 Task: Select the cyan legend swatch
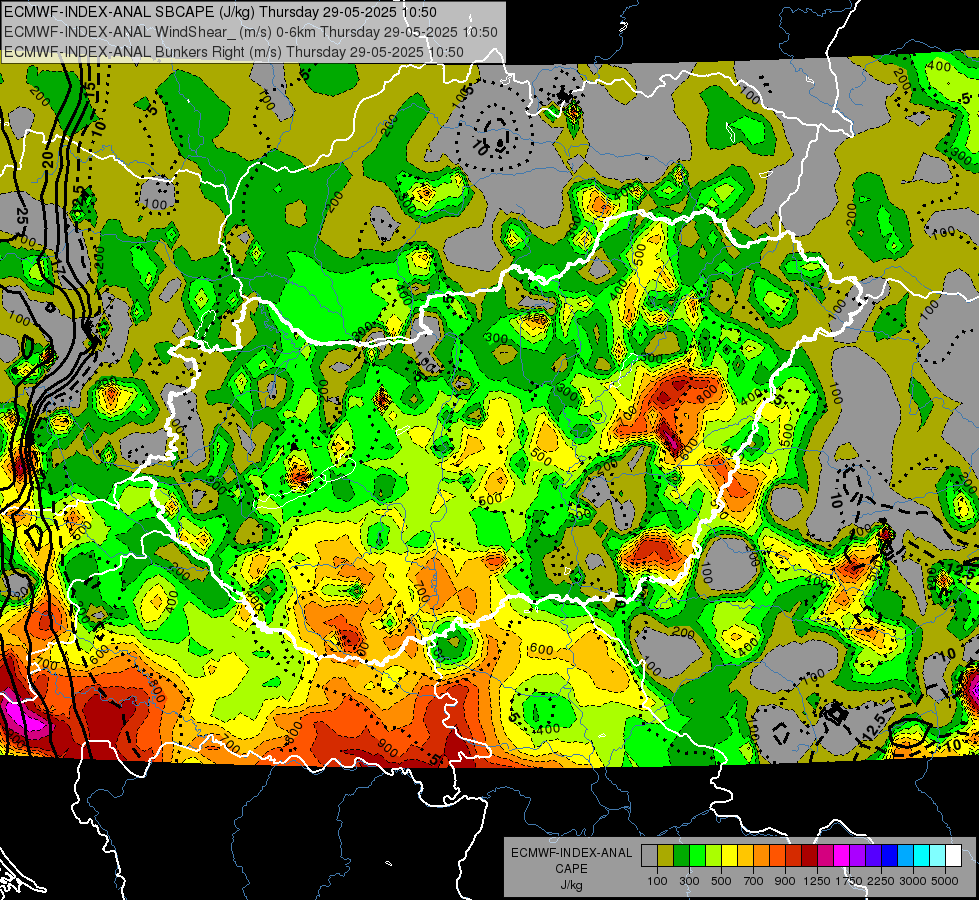[x=922, y=855]
